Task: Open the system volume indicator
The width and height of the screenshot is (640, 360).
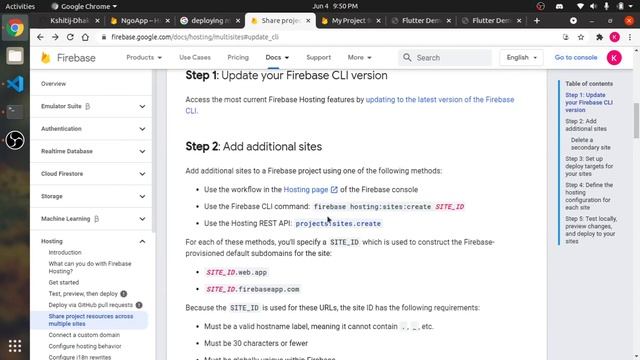Action: [x=593, y=7]
